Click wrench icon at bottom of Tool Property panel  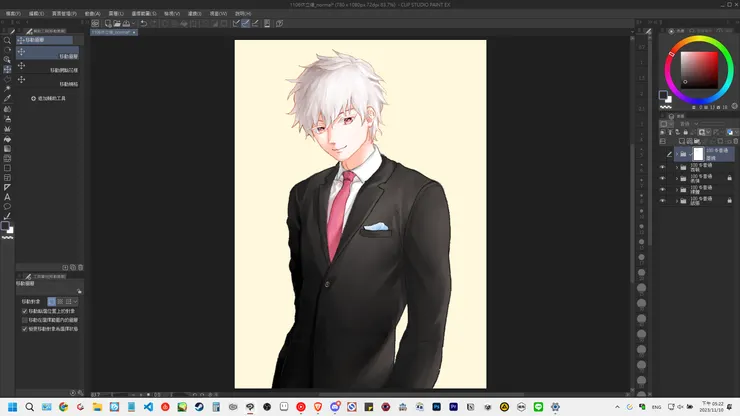click(x=80, y=393)
